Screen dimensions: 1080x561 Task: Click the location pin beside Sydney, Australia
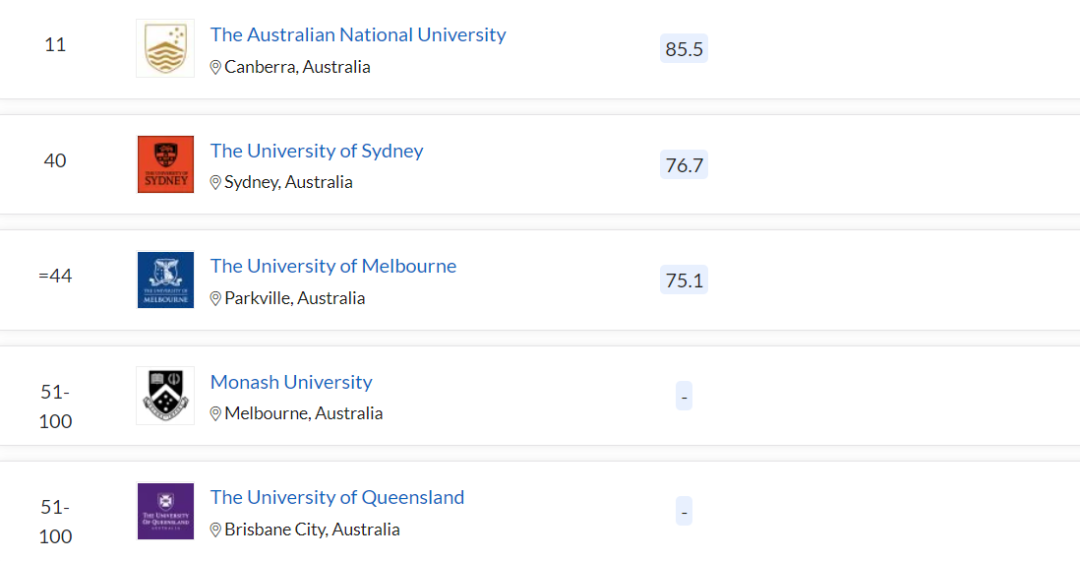(x=215, y=182)
